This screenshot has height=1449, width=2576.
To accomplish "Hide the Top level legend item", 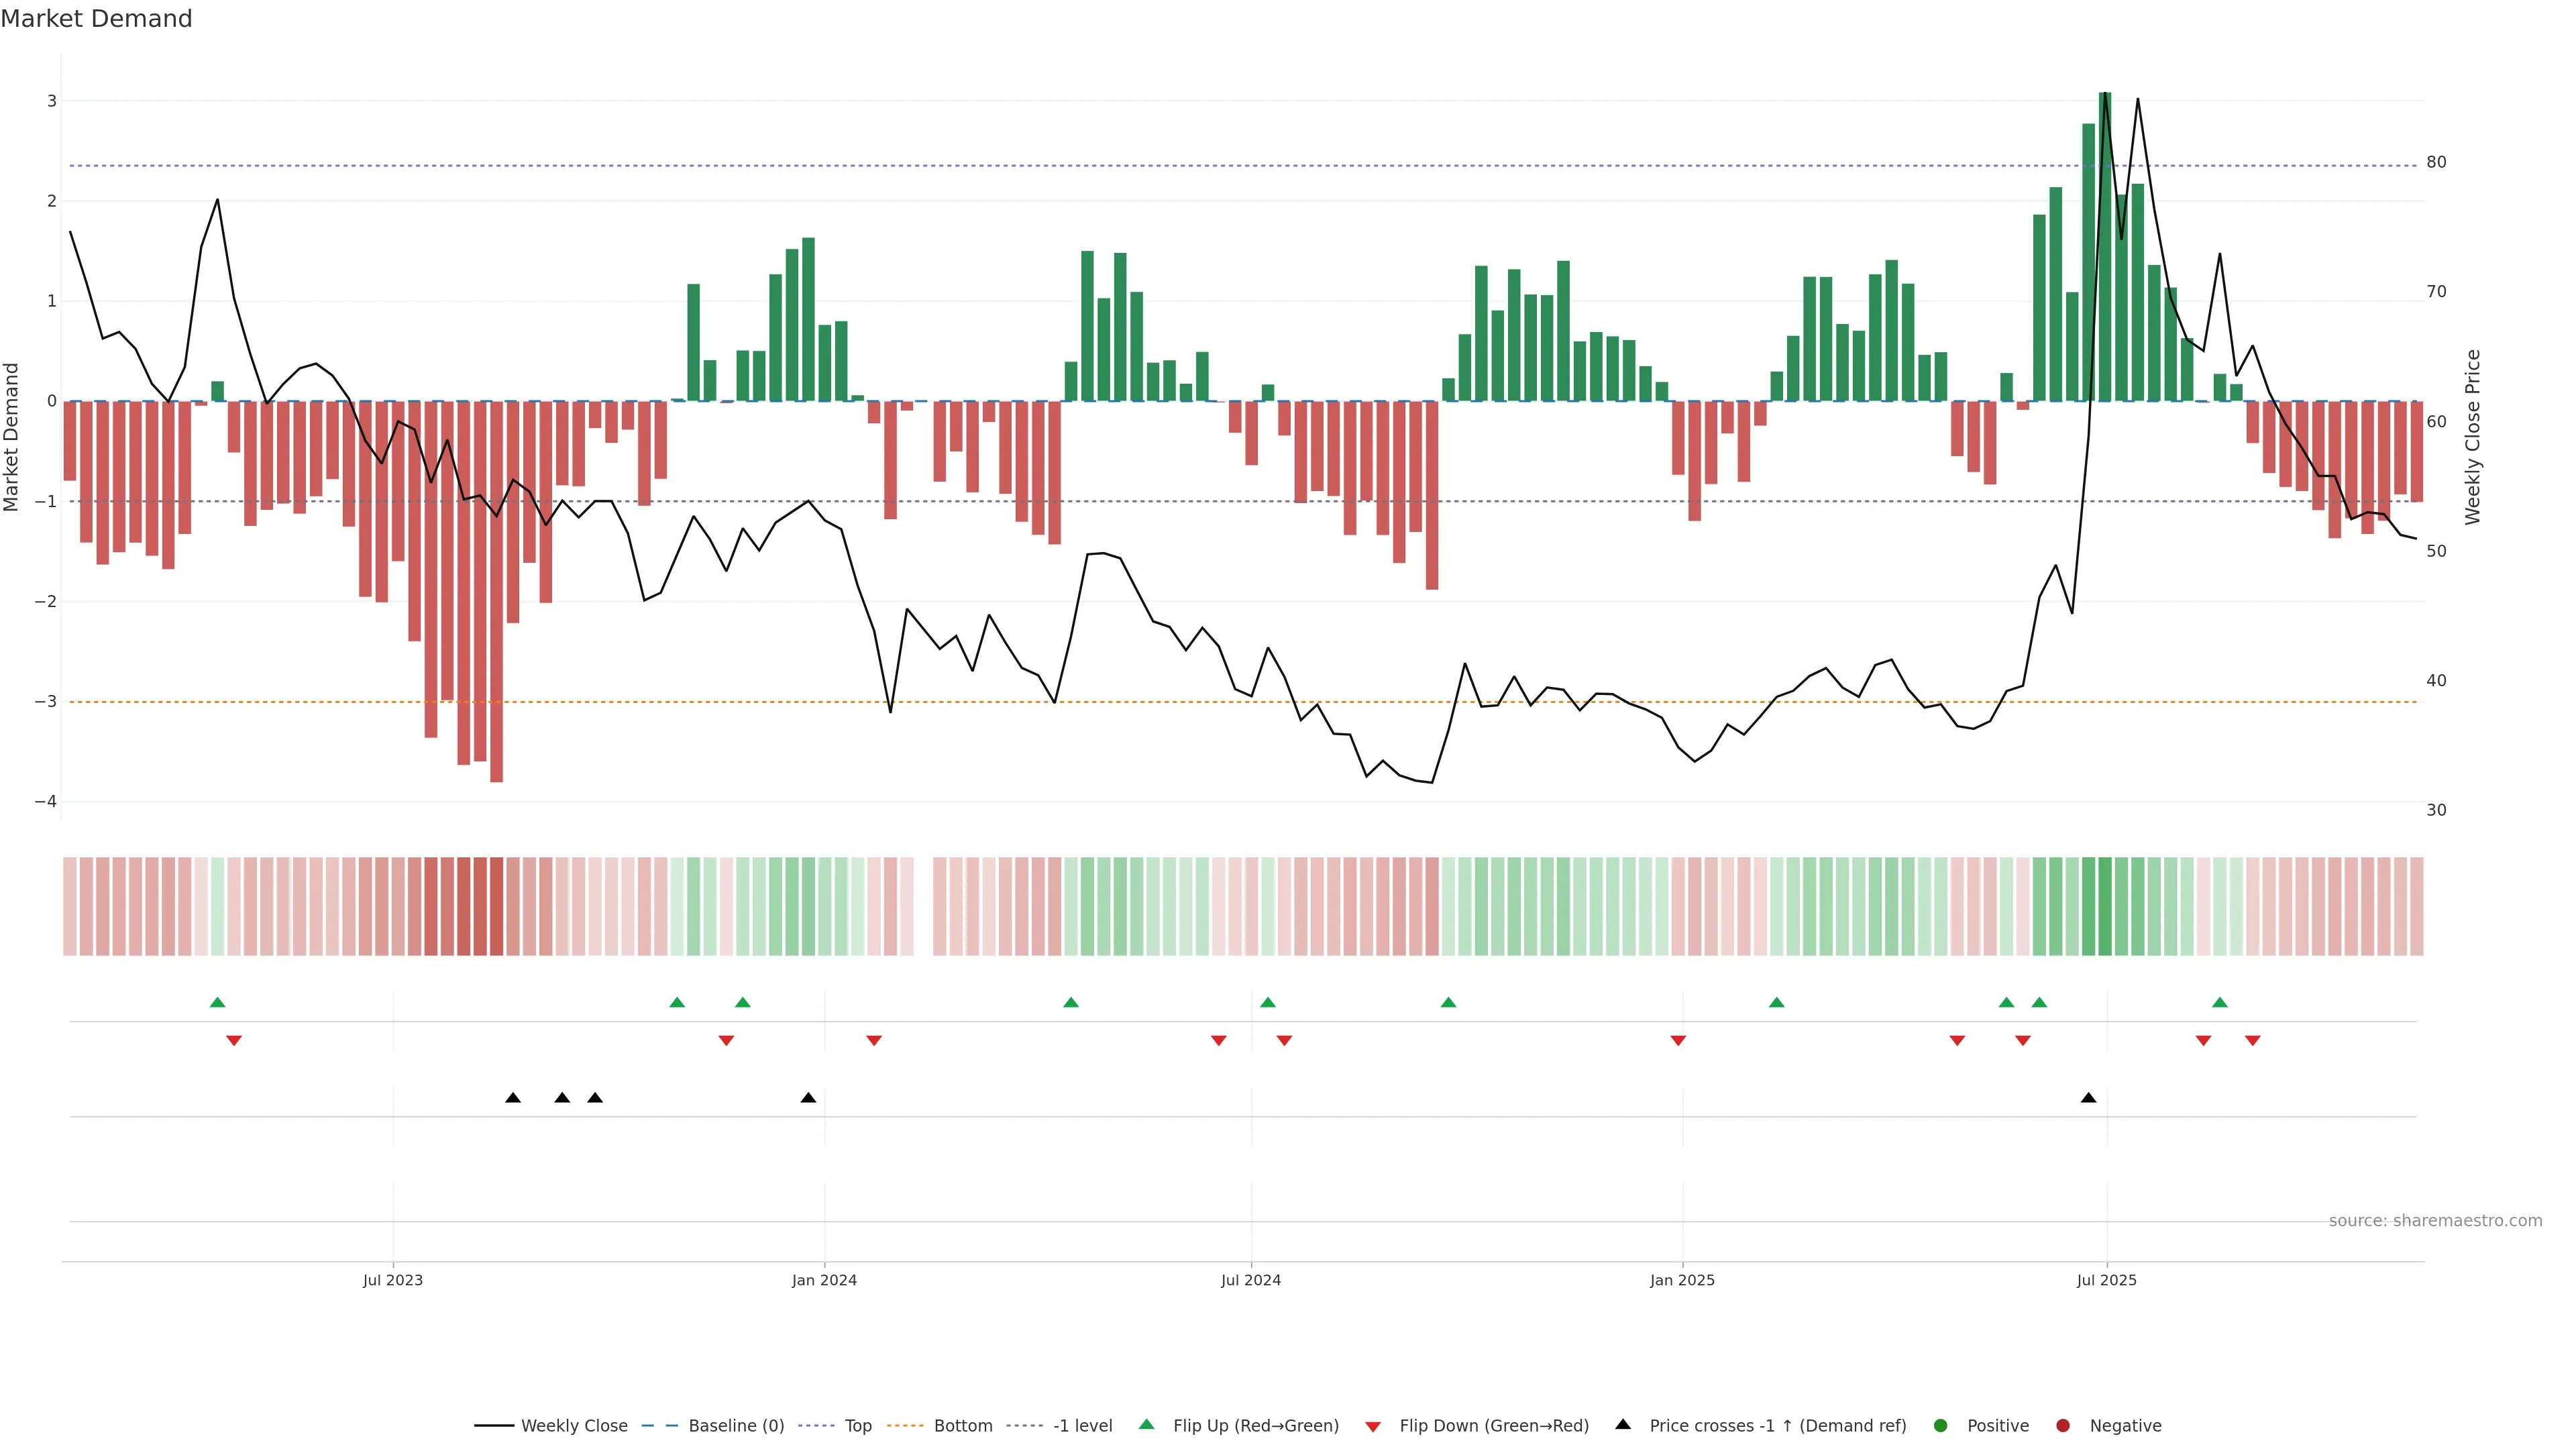I will click(857, 1426).
